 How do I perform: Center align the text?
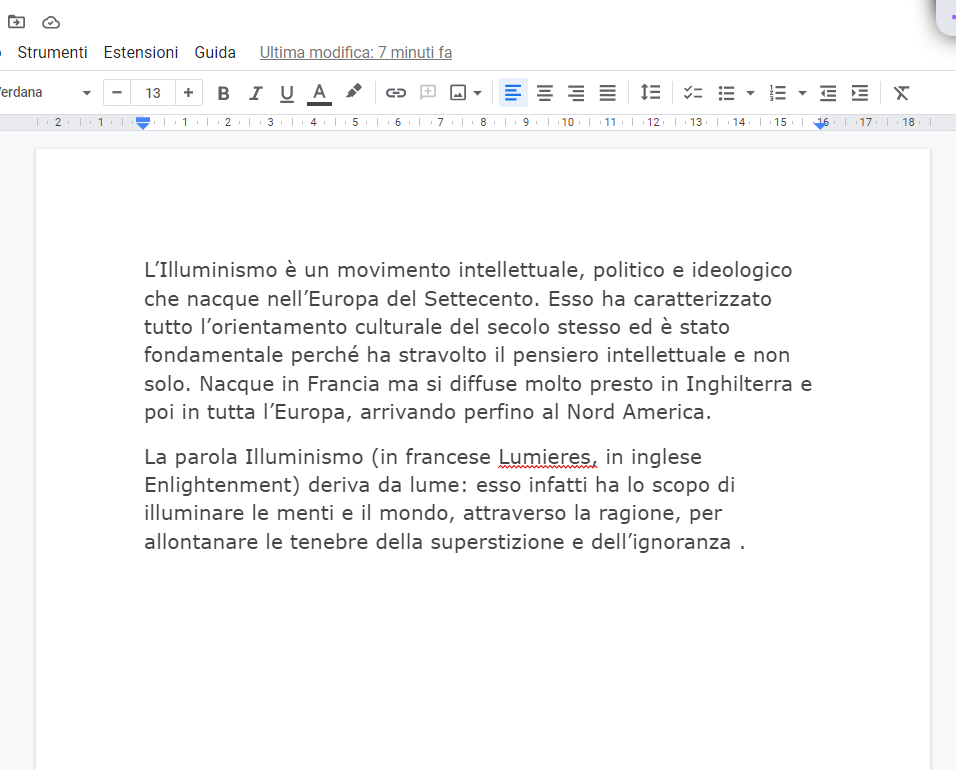[x=545, y=93]
